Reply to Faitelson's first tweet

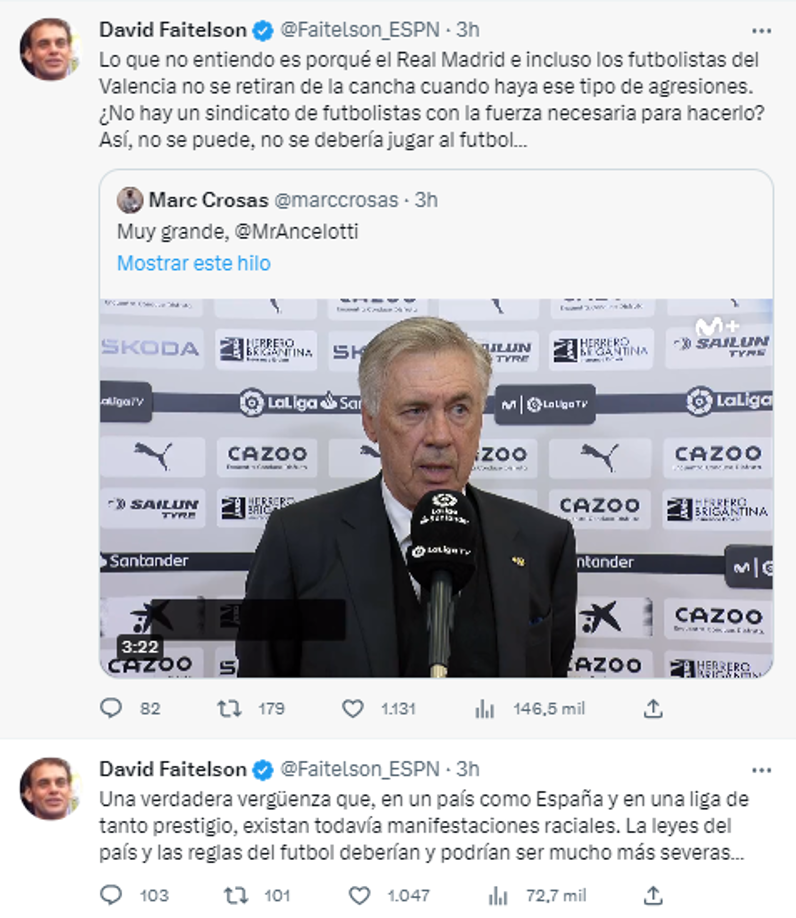[x=109, y=708]
